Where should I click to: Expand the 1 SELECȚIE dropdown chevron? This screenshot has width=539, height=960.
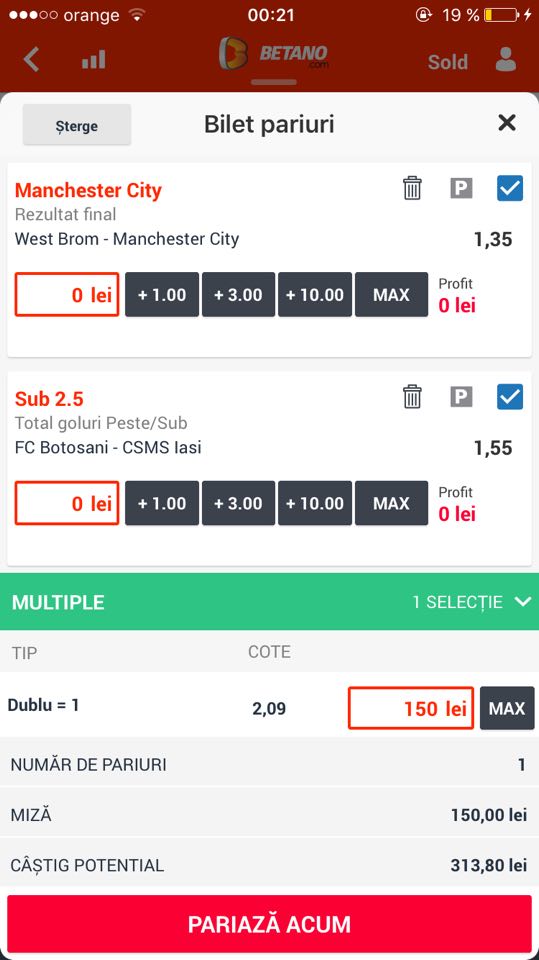pos(523,602)
